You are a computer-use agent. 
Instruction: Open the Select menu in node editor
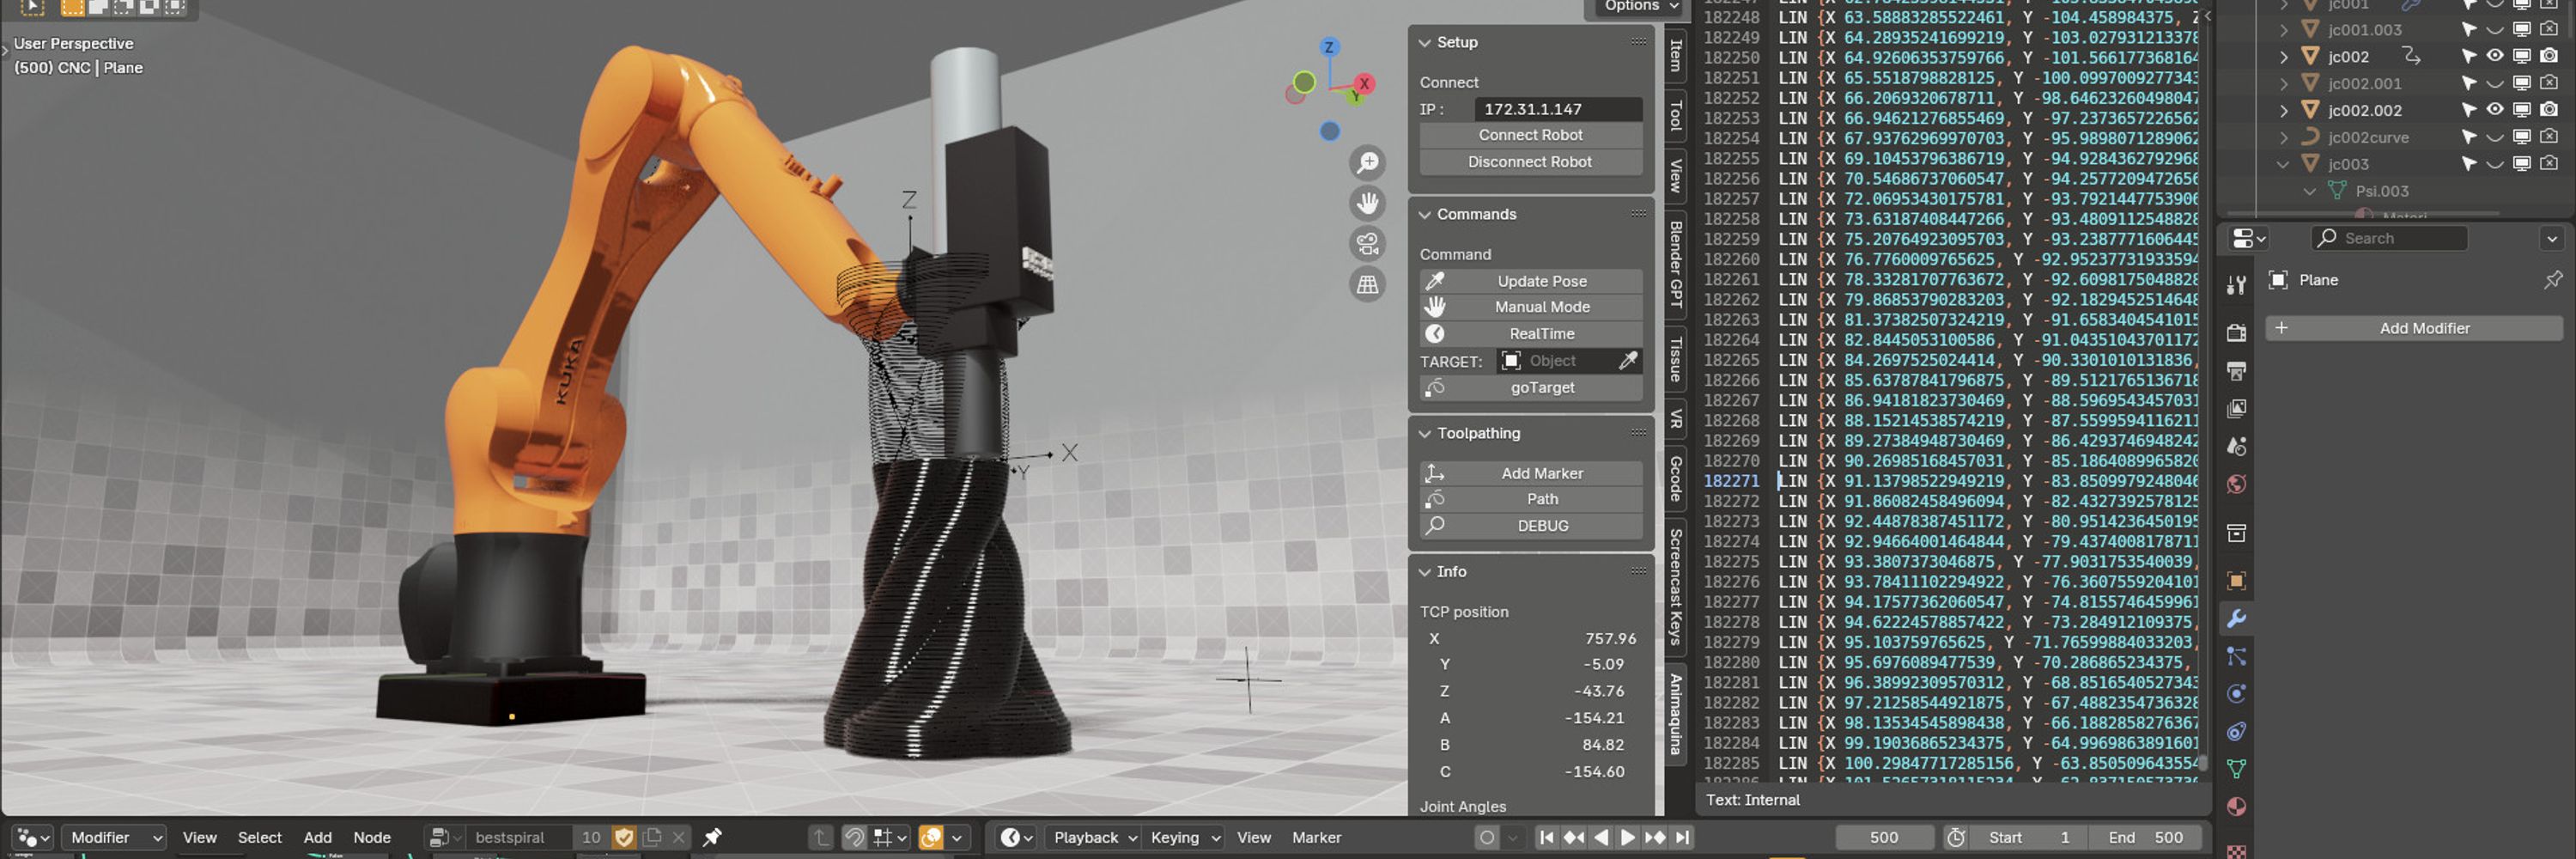point(259,837)
